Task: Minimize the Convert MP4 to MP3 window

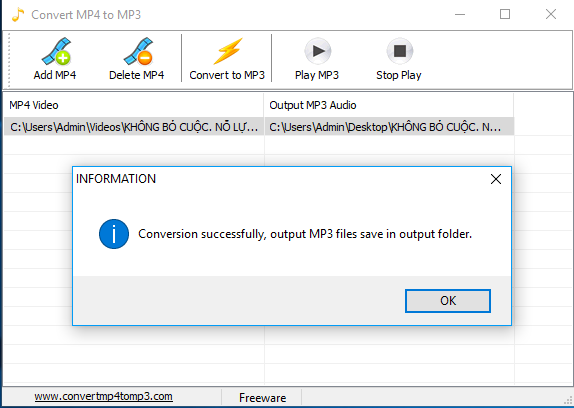Action: tap(460, 15)
